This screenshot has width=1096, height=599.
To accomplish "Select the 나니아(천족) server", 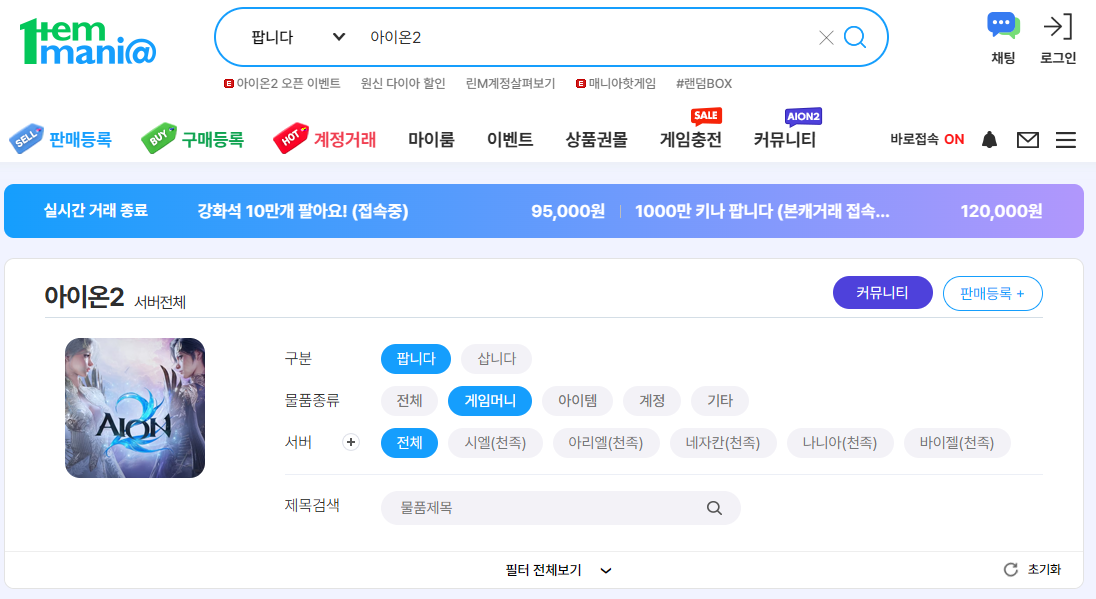I will [x=839, y=442].
